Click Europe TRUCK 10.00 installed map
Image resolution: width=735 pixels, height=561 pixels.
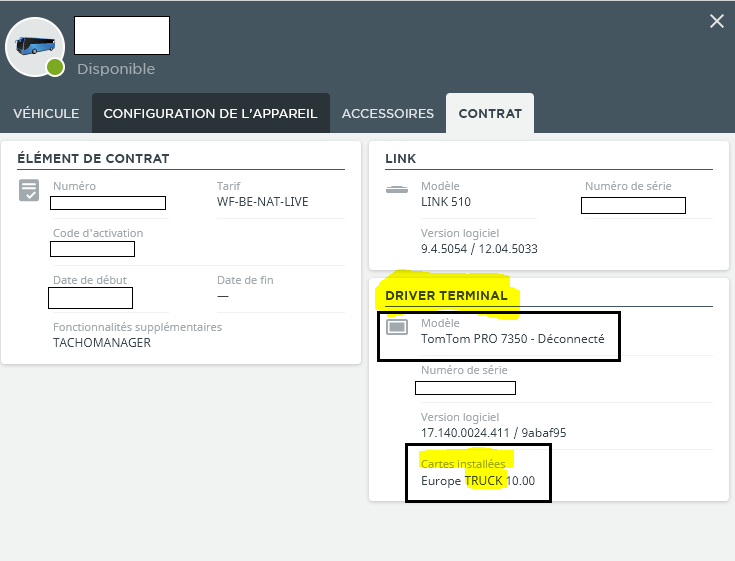478,481
